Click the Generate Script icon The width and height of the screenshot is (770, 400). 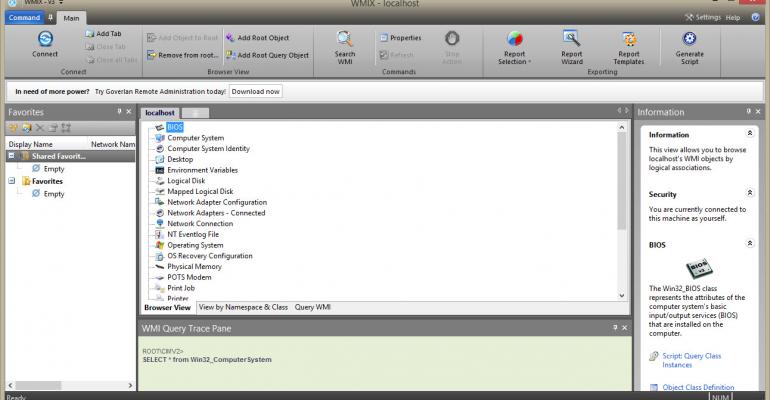(x=689, y=39)
